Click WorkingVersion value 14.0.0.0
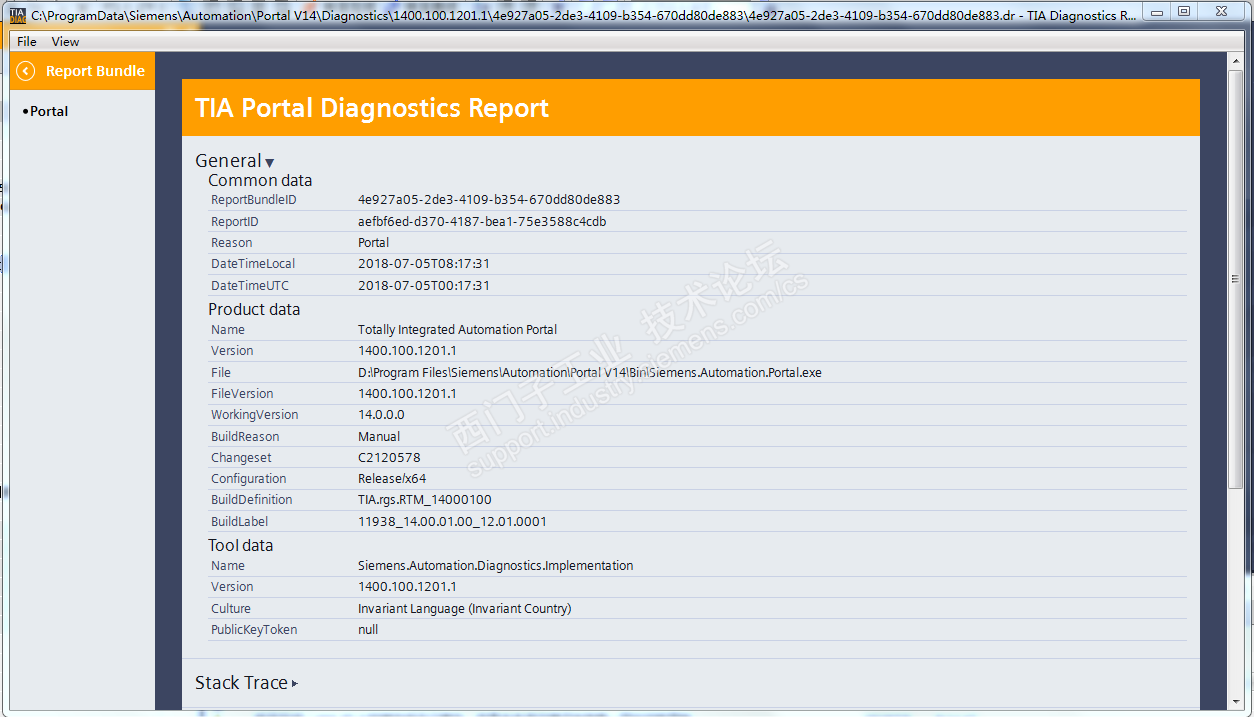 [381, 415]
